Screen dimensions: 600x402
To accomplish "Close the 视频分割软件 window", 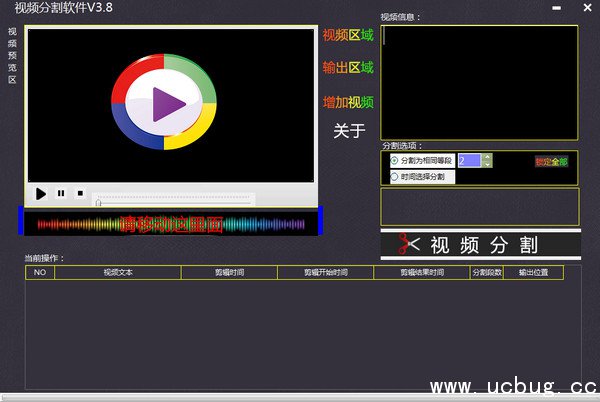I will 587,7.
